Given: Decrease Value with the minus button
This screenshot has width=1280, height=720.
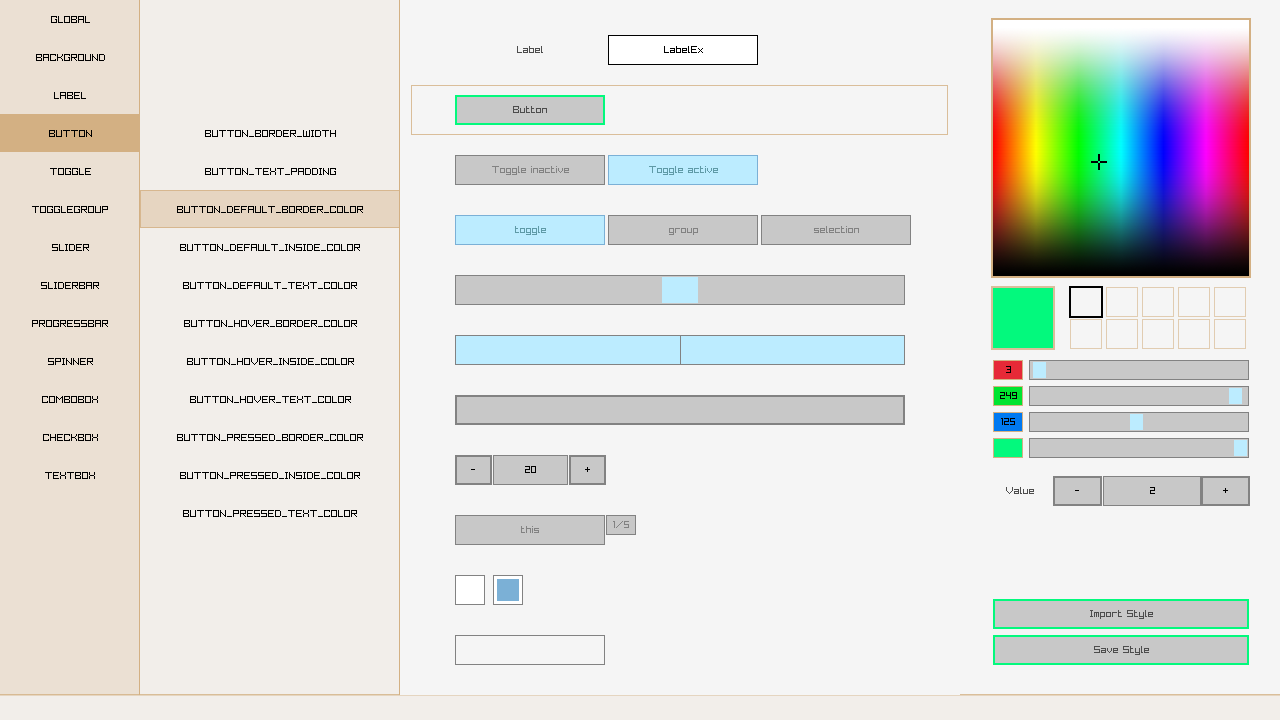Looking at the screenshot, I should pos(1077,491).
